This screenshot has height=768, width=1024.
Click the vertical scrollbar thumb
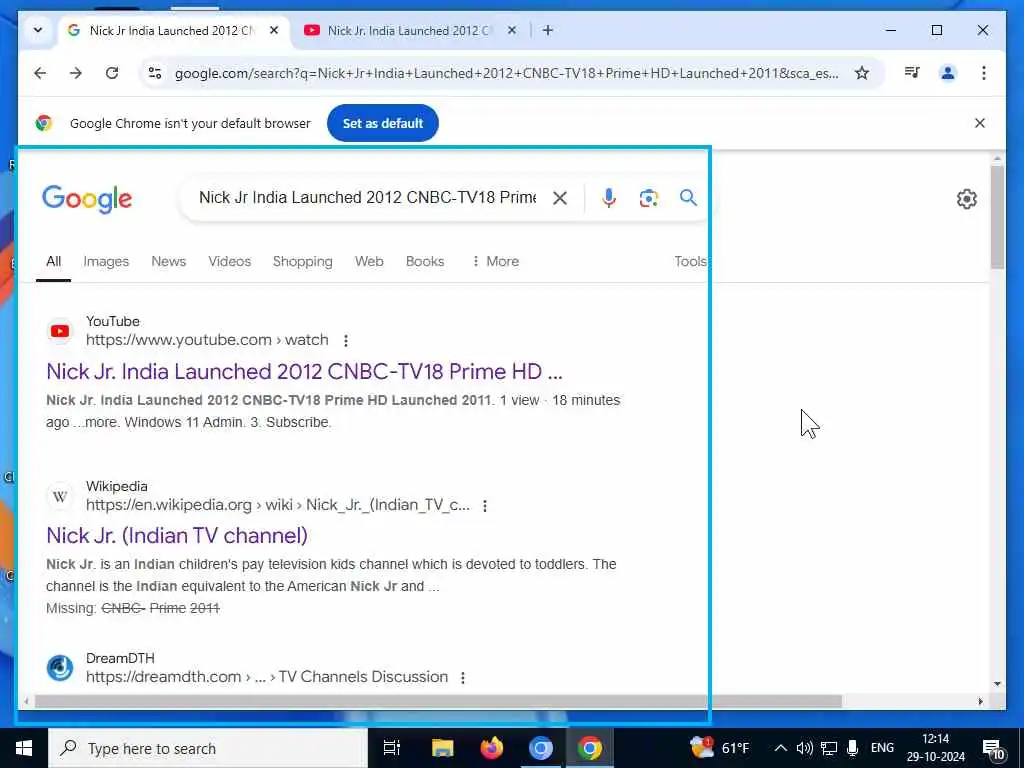tap(997, 217)
